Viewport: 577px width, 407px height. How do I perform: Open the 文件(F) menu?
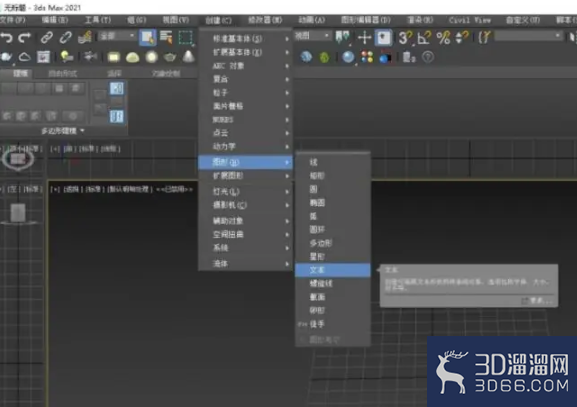[x=13, y=20]
